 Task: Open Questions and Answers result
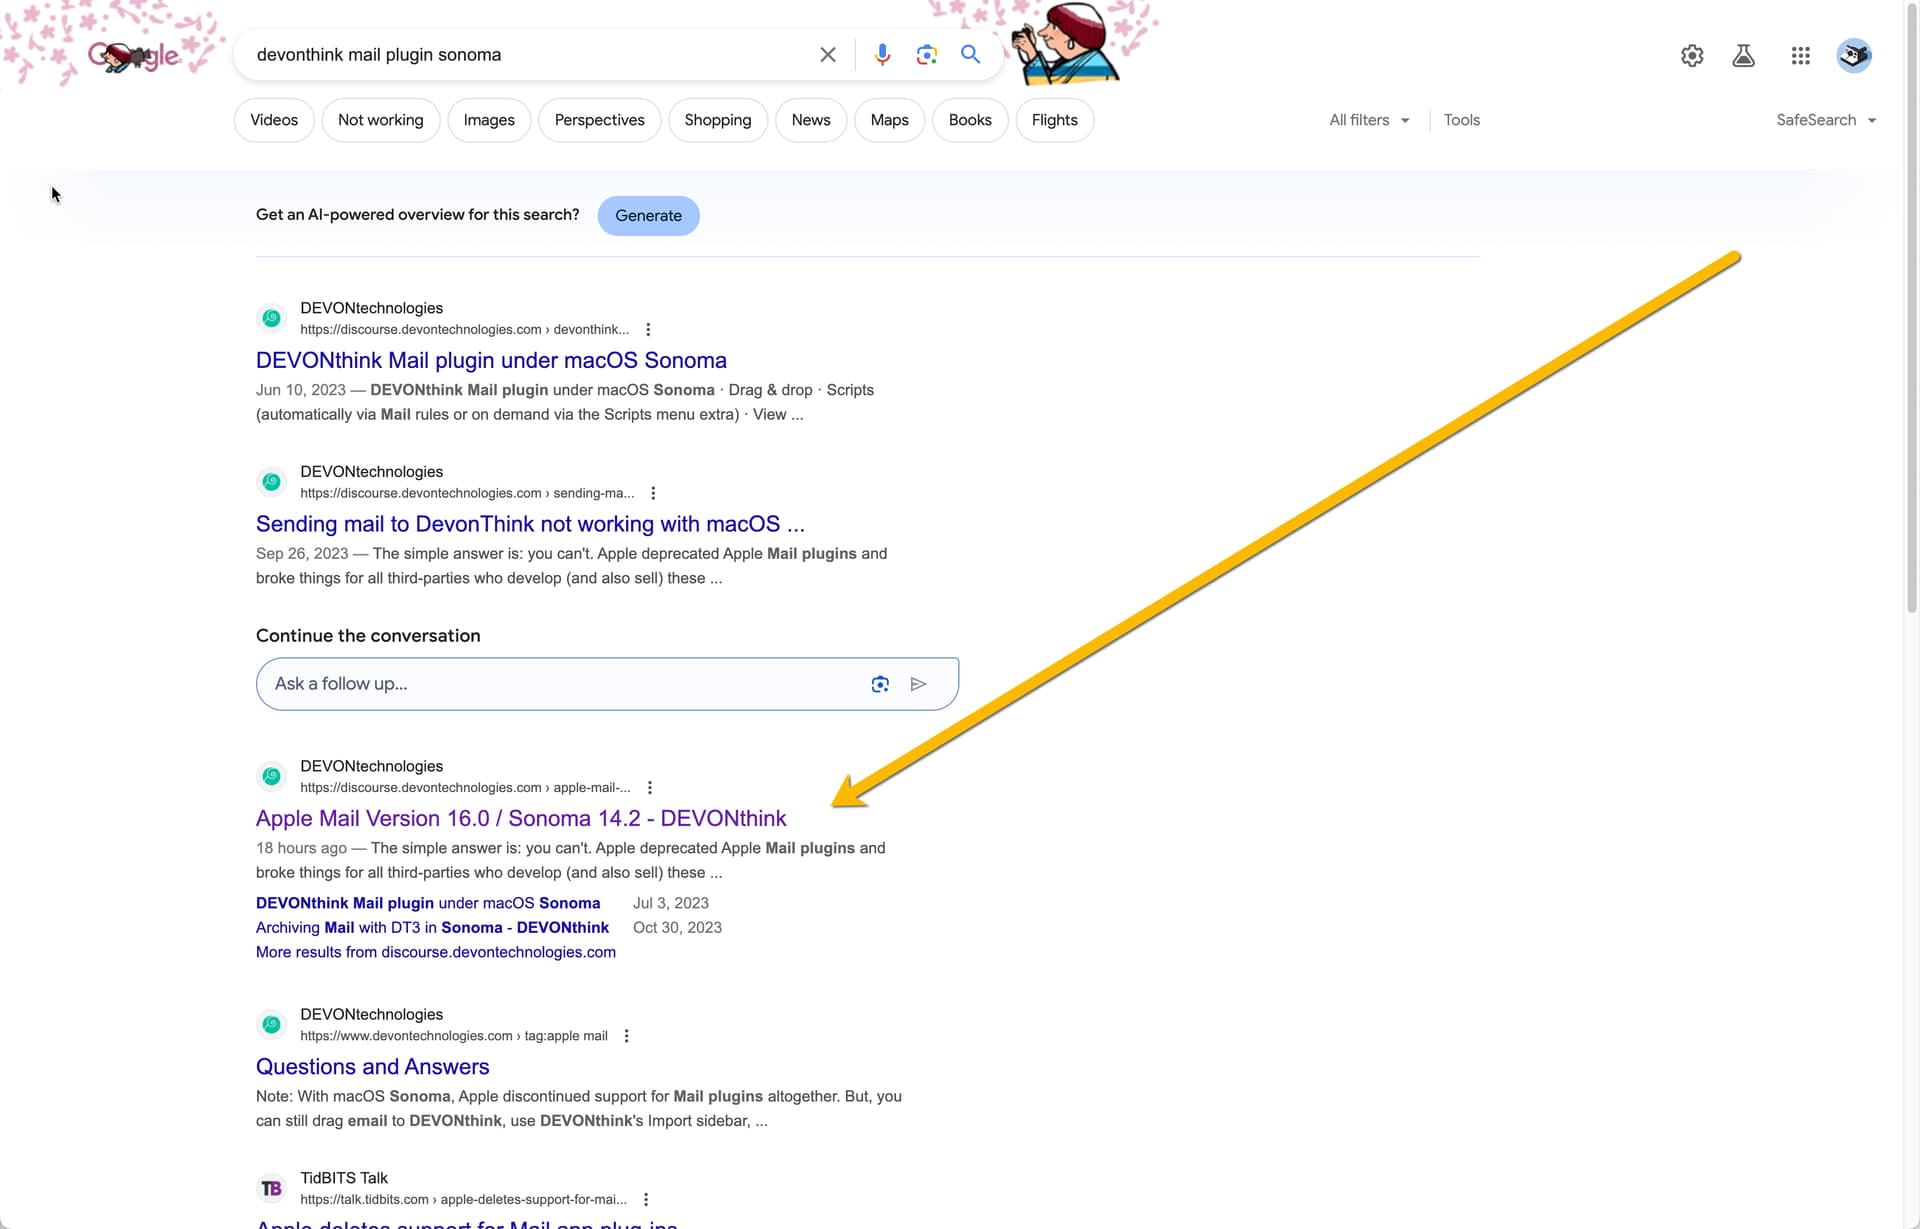coord(372,1066)
